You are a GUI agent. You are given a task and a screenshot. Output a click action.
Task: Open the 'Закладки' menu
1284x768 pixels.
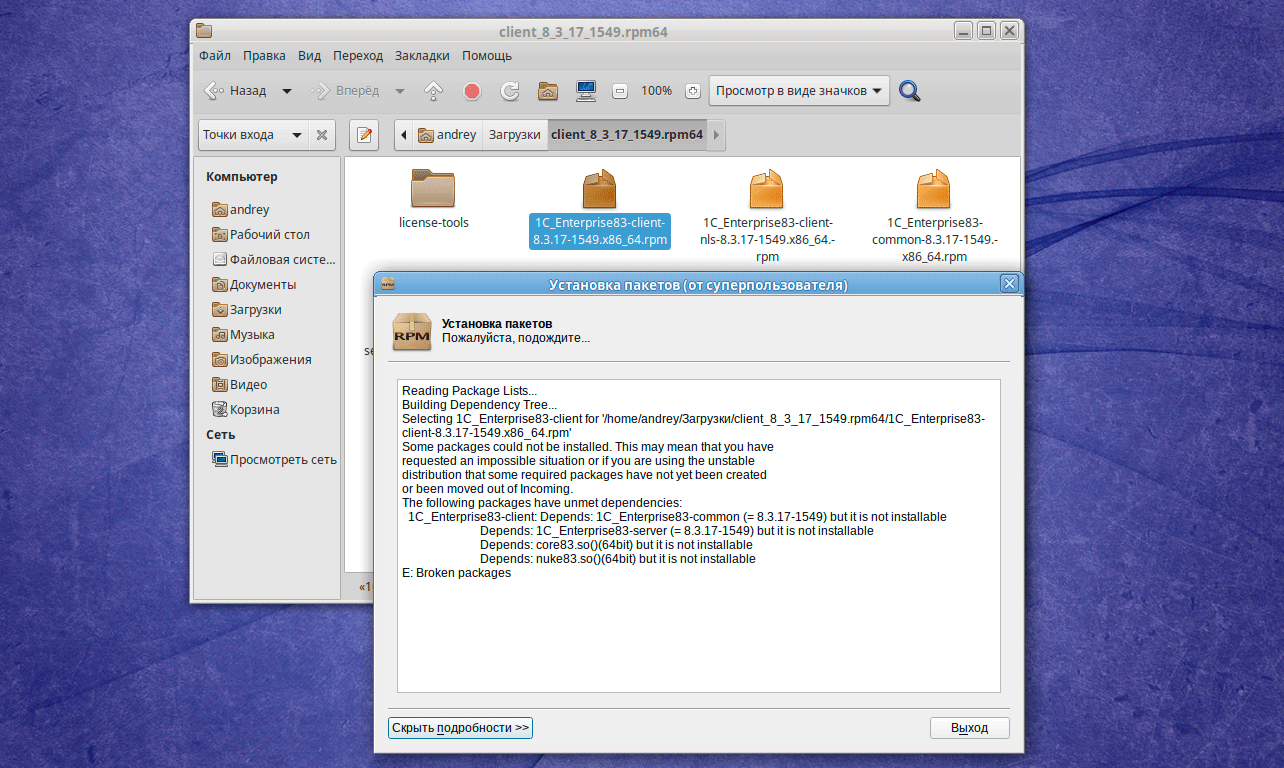pyautogui.click(x=422, y=56)
